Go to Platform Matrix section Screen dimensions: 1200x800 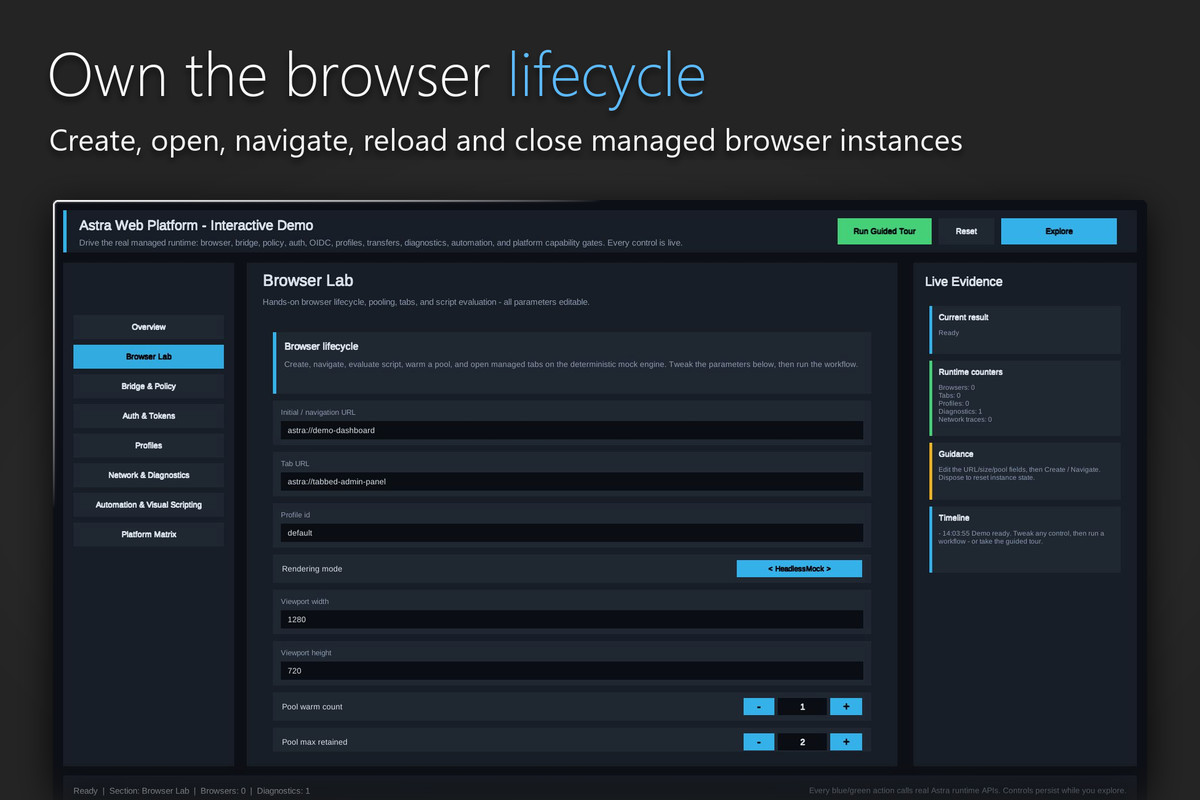[x=149, y=534]
